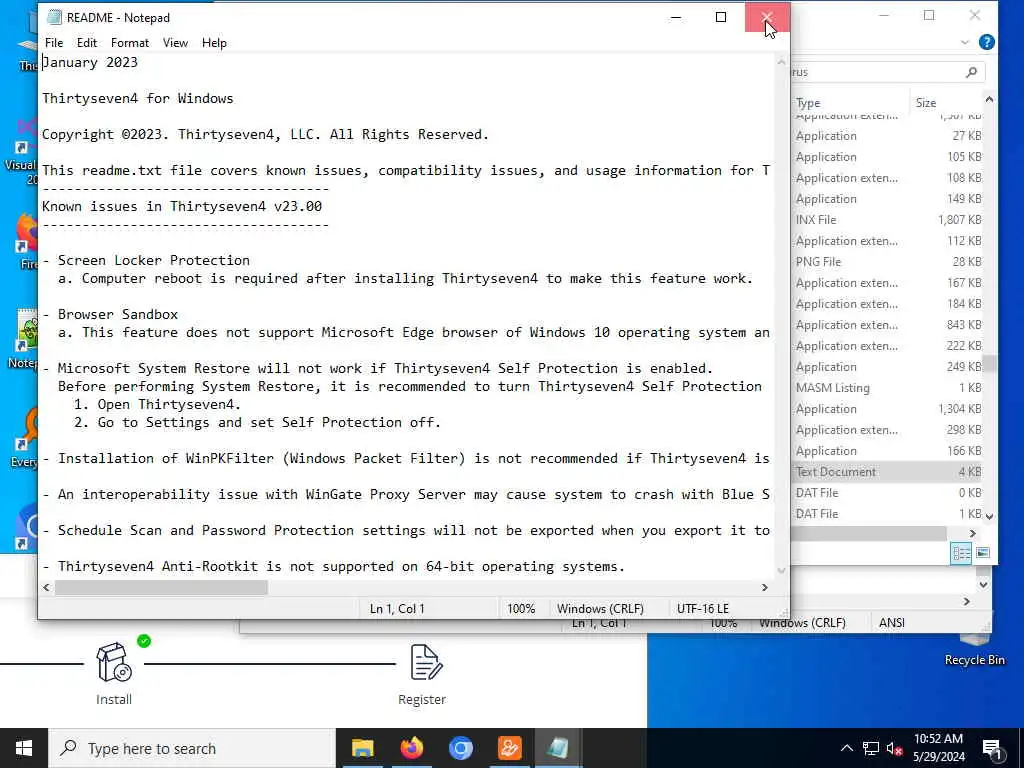
Task: Click the Explorer help question mark icon
Action: tap(987, 42)
